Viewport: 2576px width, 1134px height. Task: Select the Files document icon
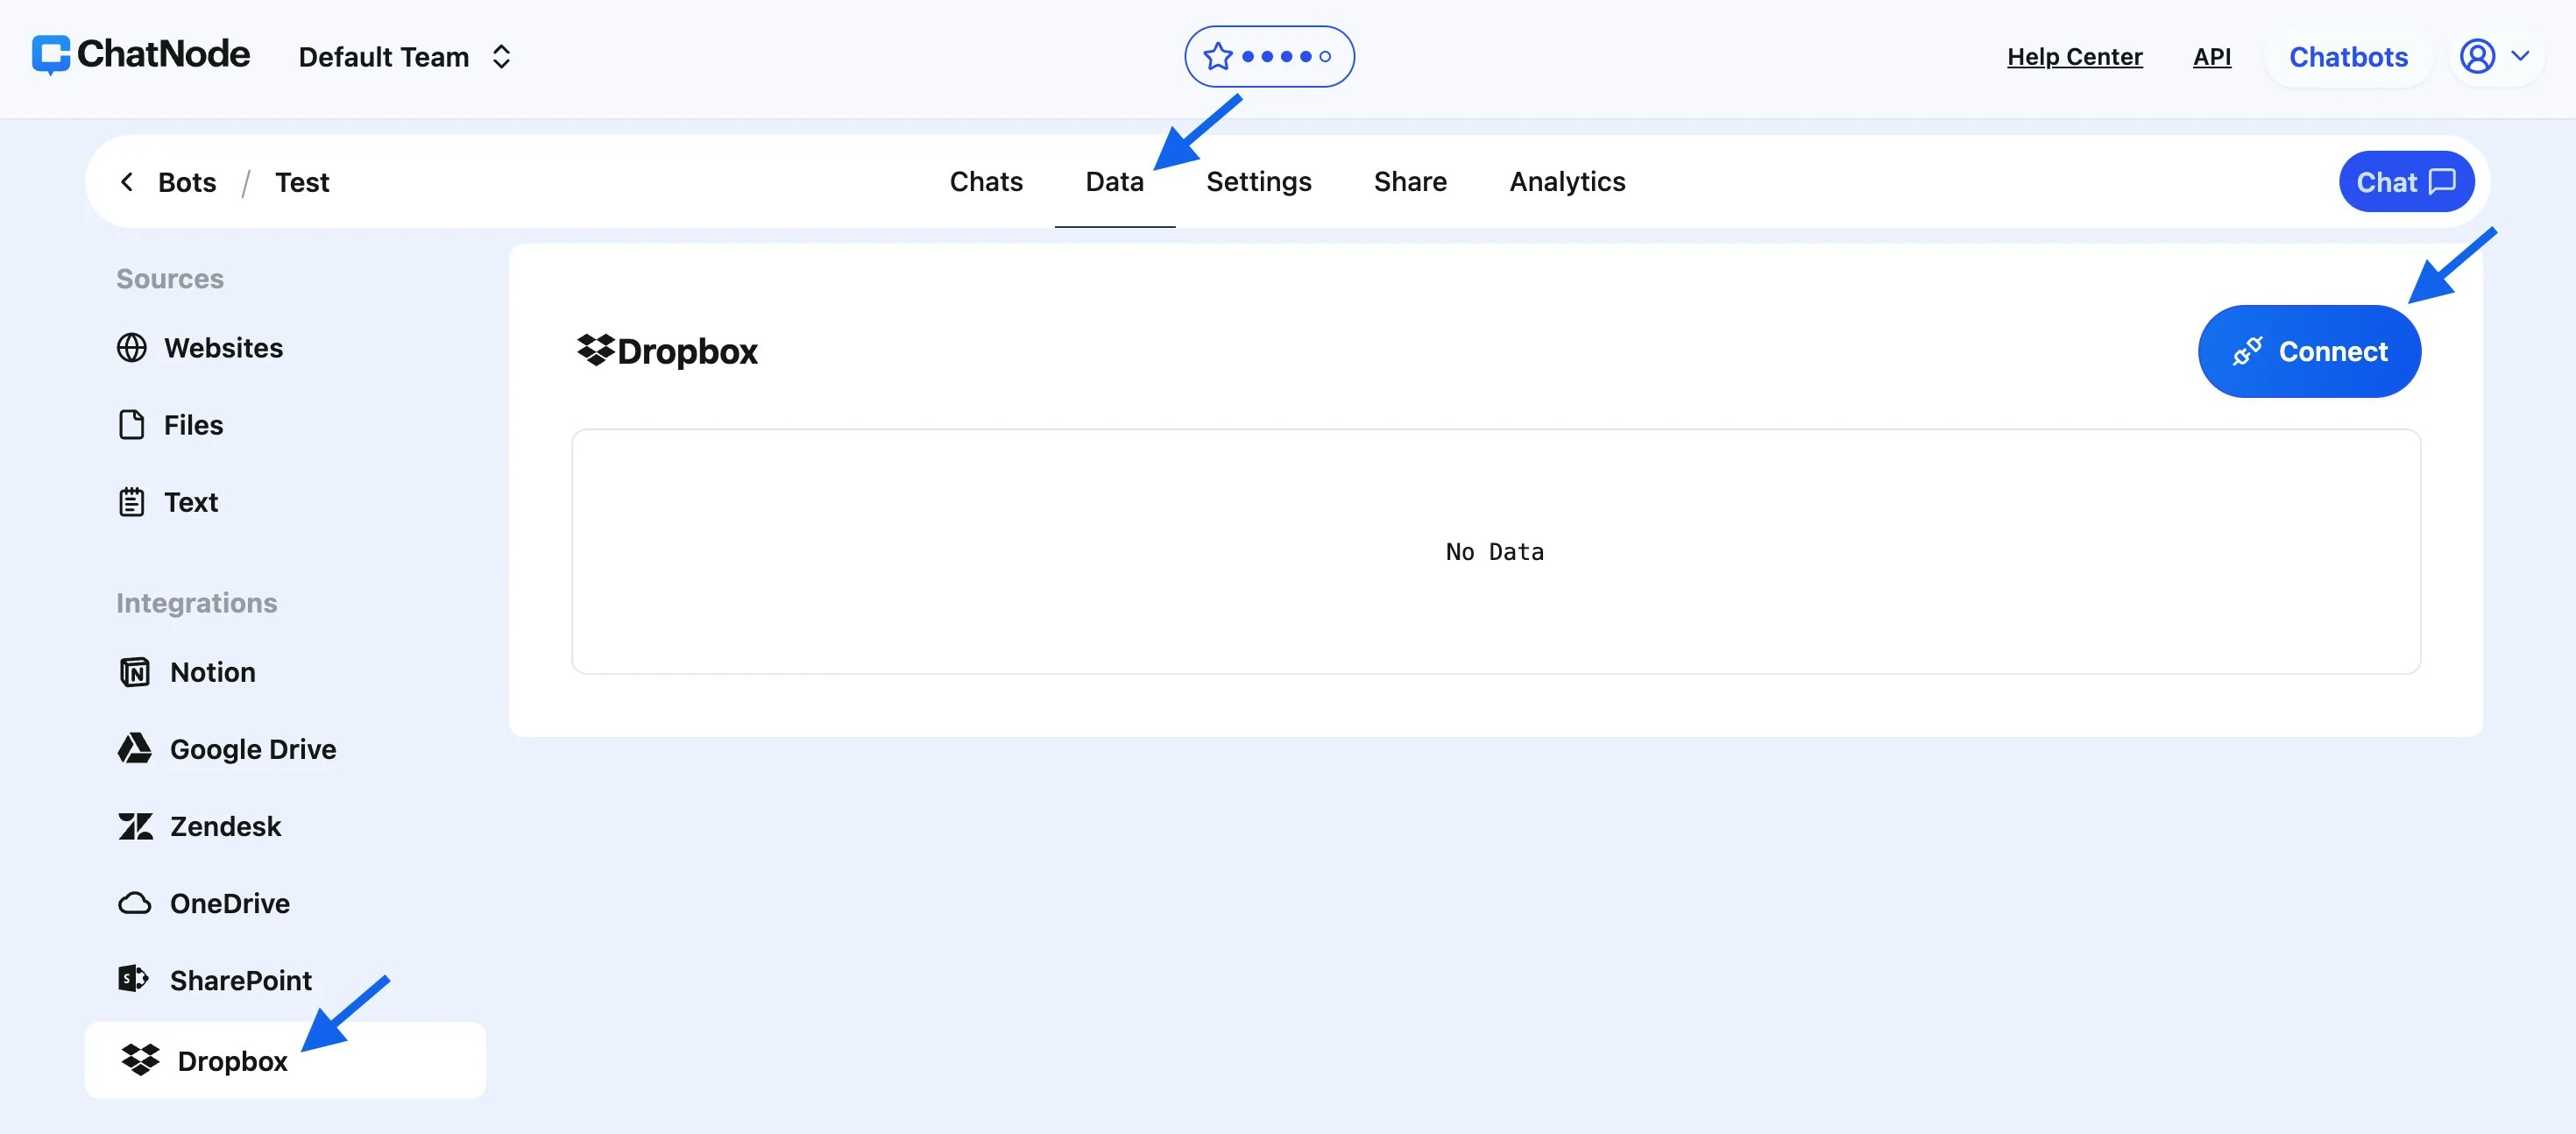coord(132,425)
